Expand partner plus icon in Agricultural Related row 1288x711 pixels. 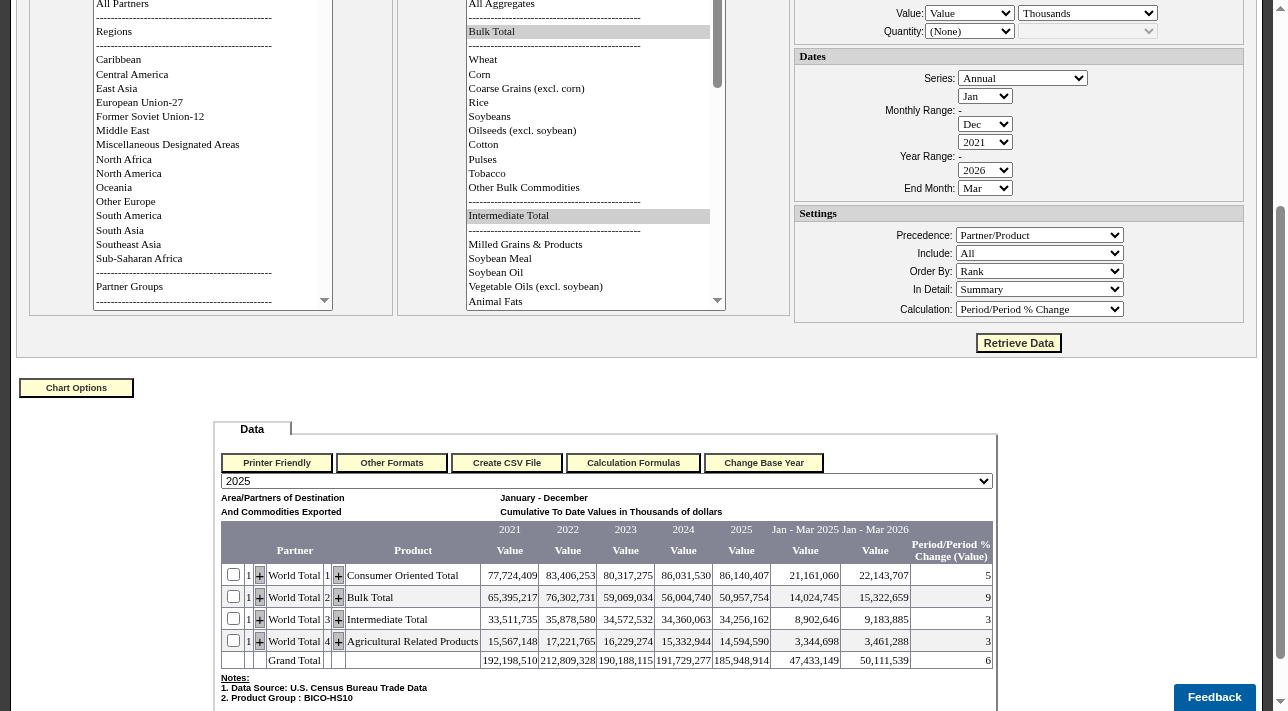click(260, 642)
